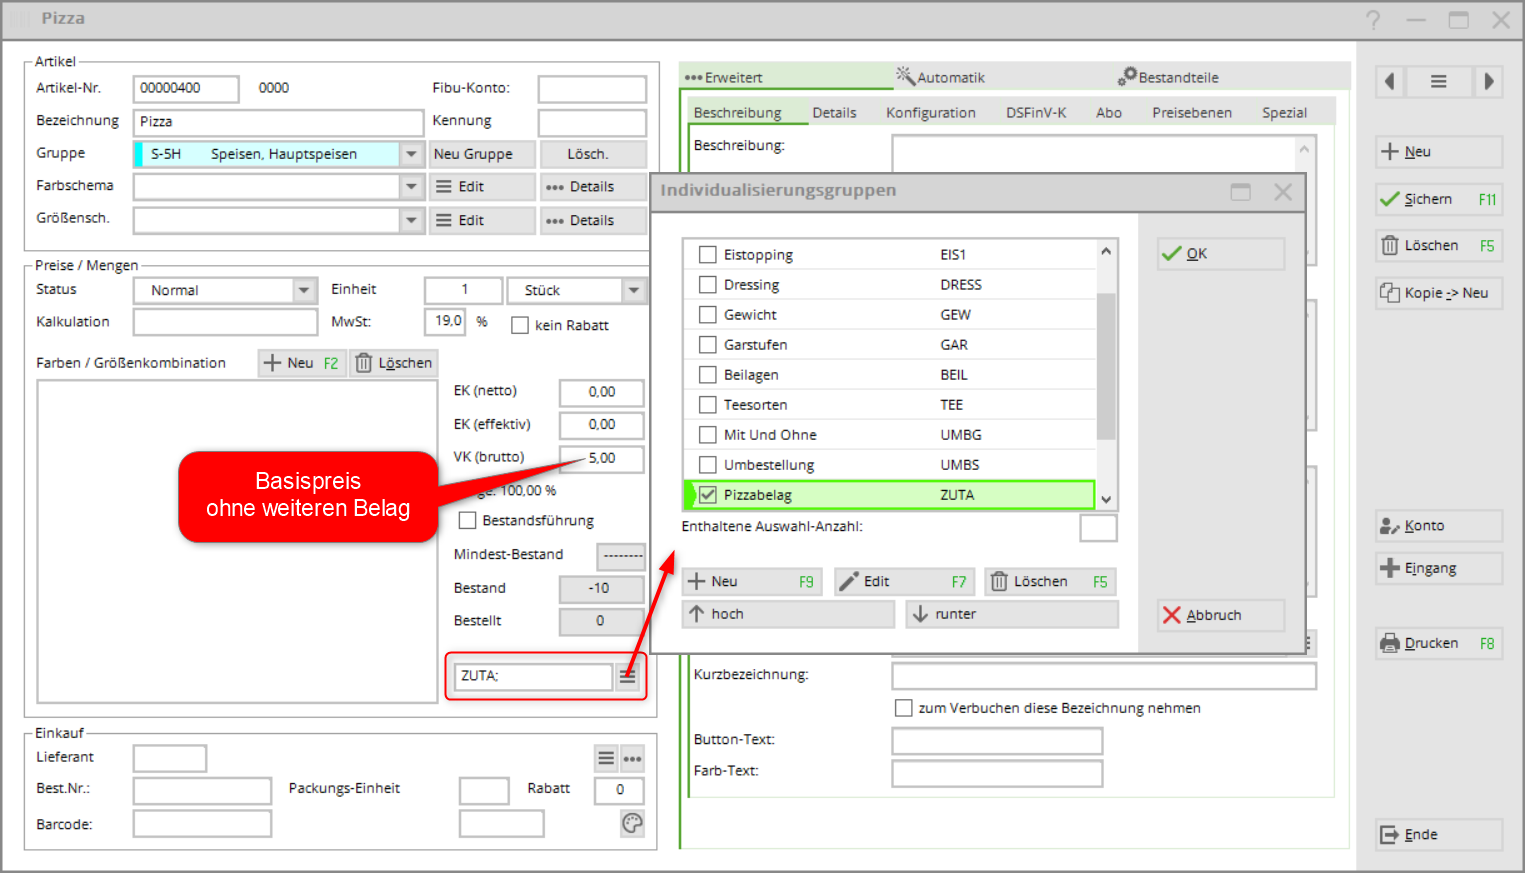Click the Drucken printer button
1525x873 pixels.
tap(1438, 643)
